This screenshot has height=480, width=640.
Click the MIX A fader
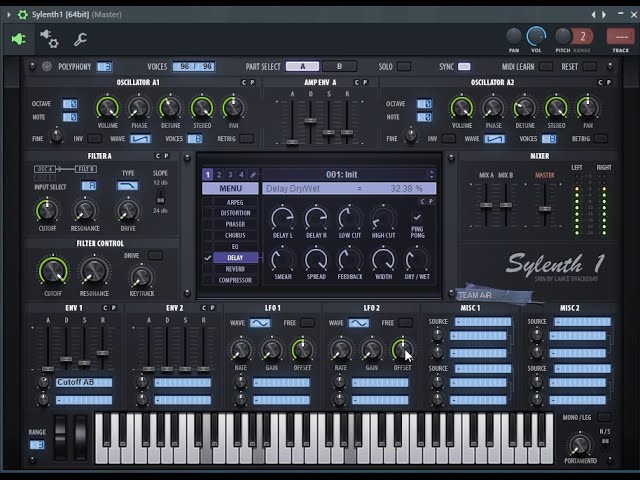[x=486, y=205]
